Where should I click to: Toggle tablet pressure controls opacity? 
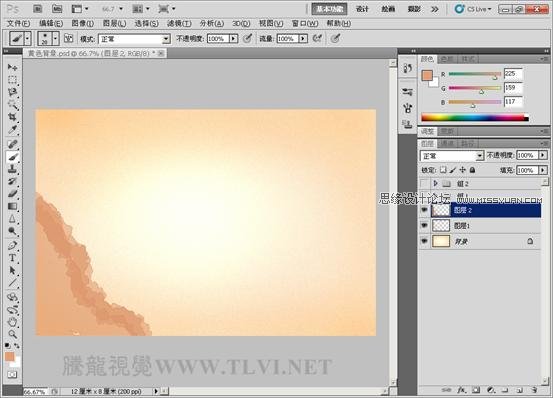tap(248, 38)
